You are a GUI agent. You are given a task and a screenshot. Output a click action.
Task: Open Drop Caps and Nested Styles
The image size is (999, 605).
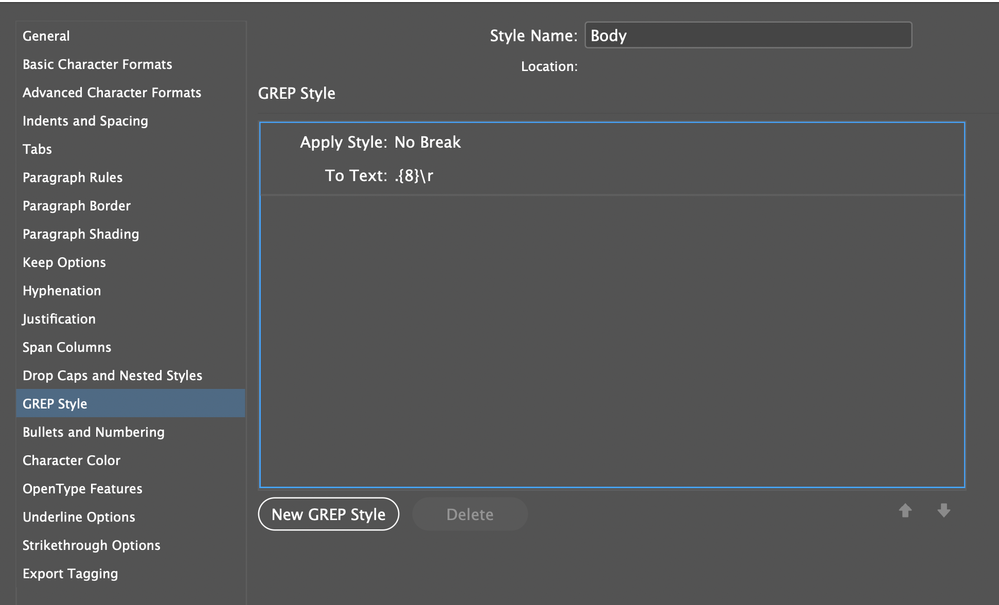[131, 376]
